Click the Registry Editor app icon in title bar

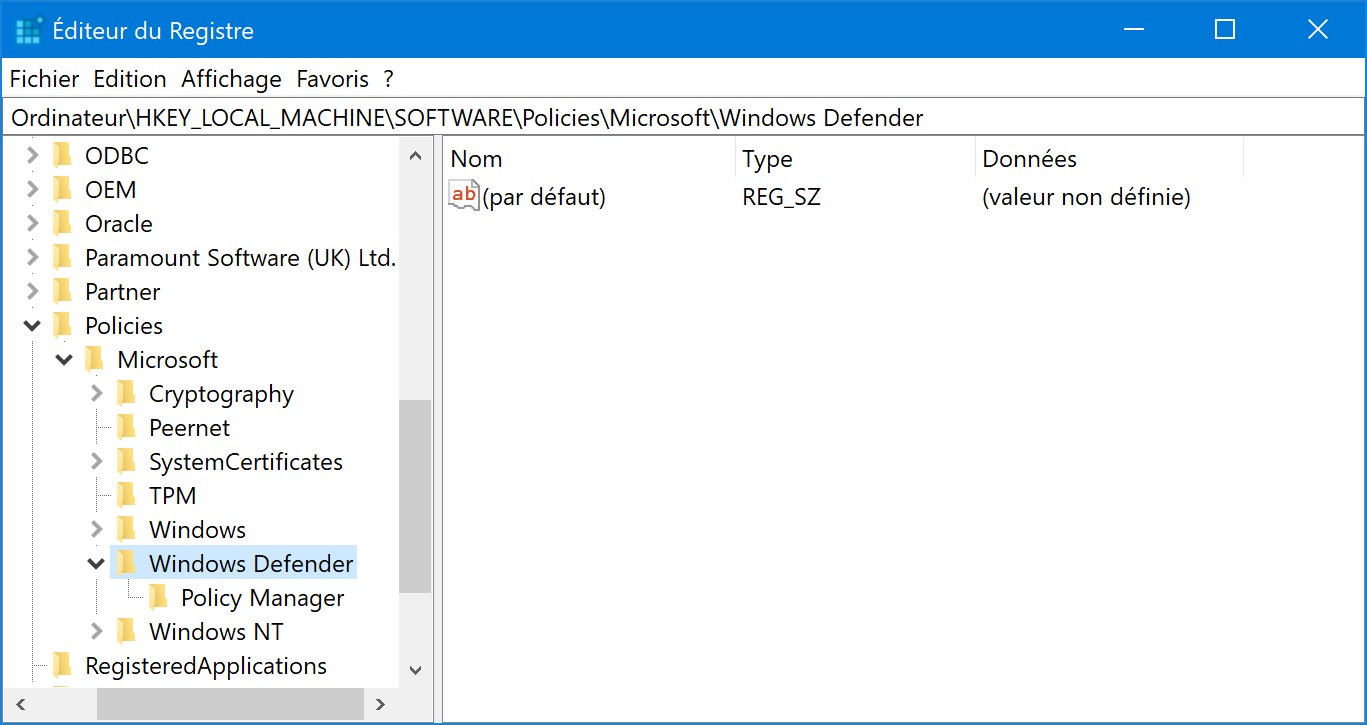point(29,31)
